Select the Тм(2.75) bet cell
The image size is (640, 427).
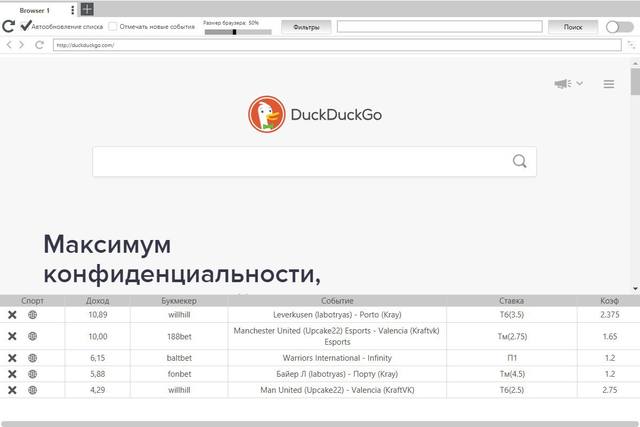click(x=511, y=336)
